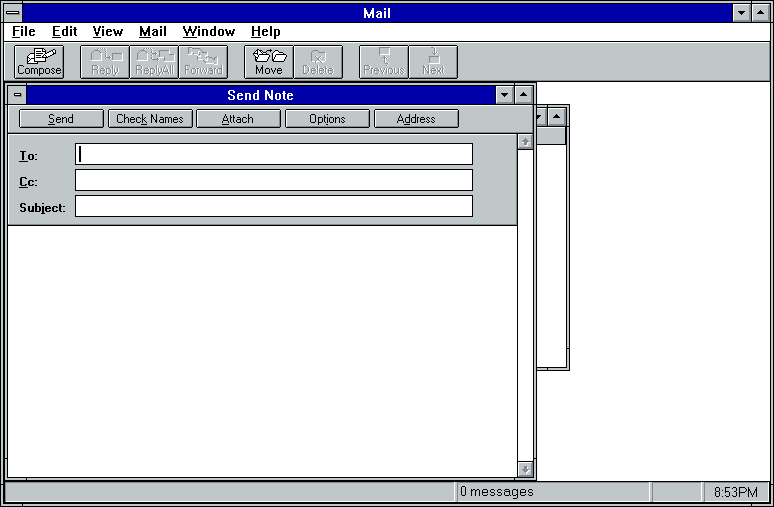Open the Mail menu
This screenshot has height=507, width=774.
point(153,32)
